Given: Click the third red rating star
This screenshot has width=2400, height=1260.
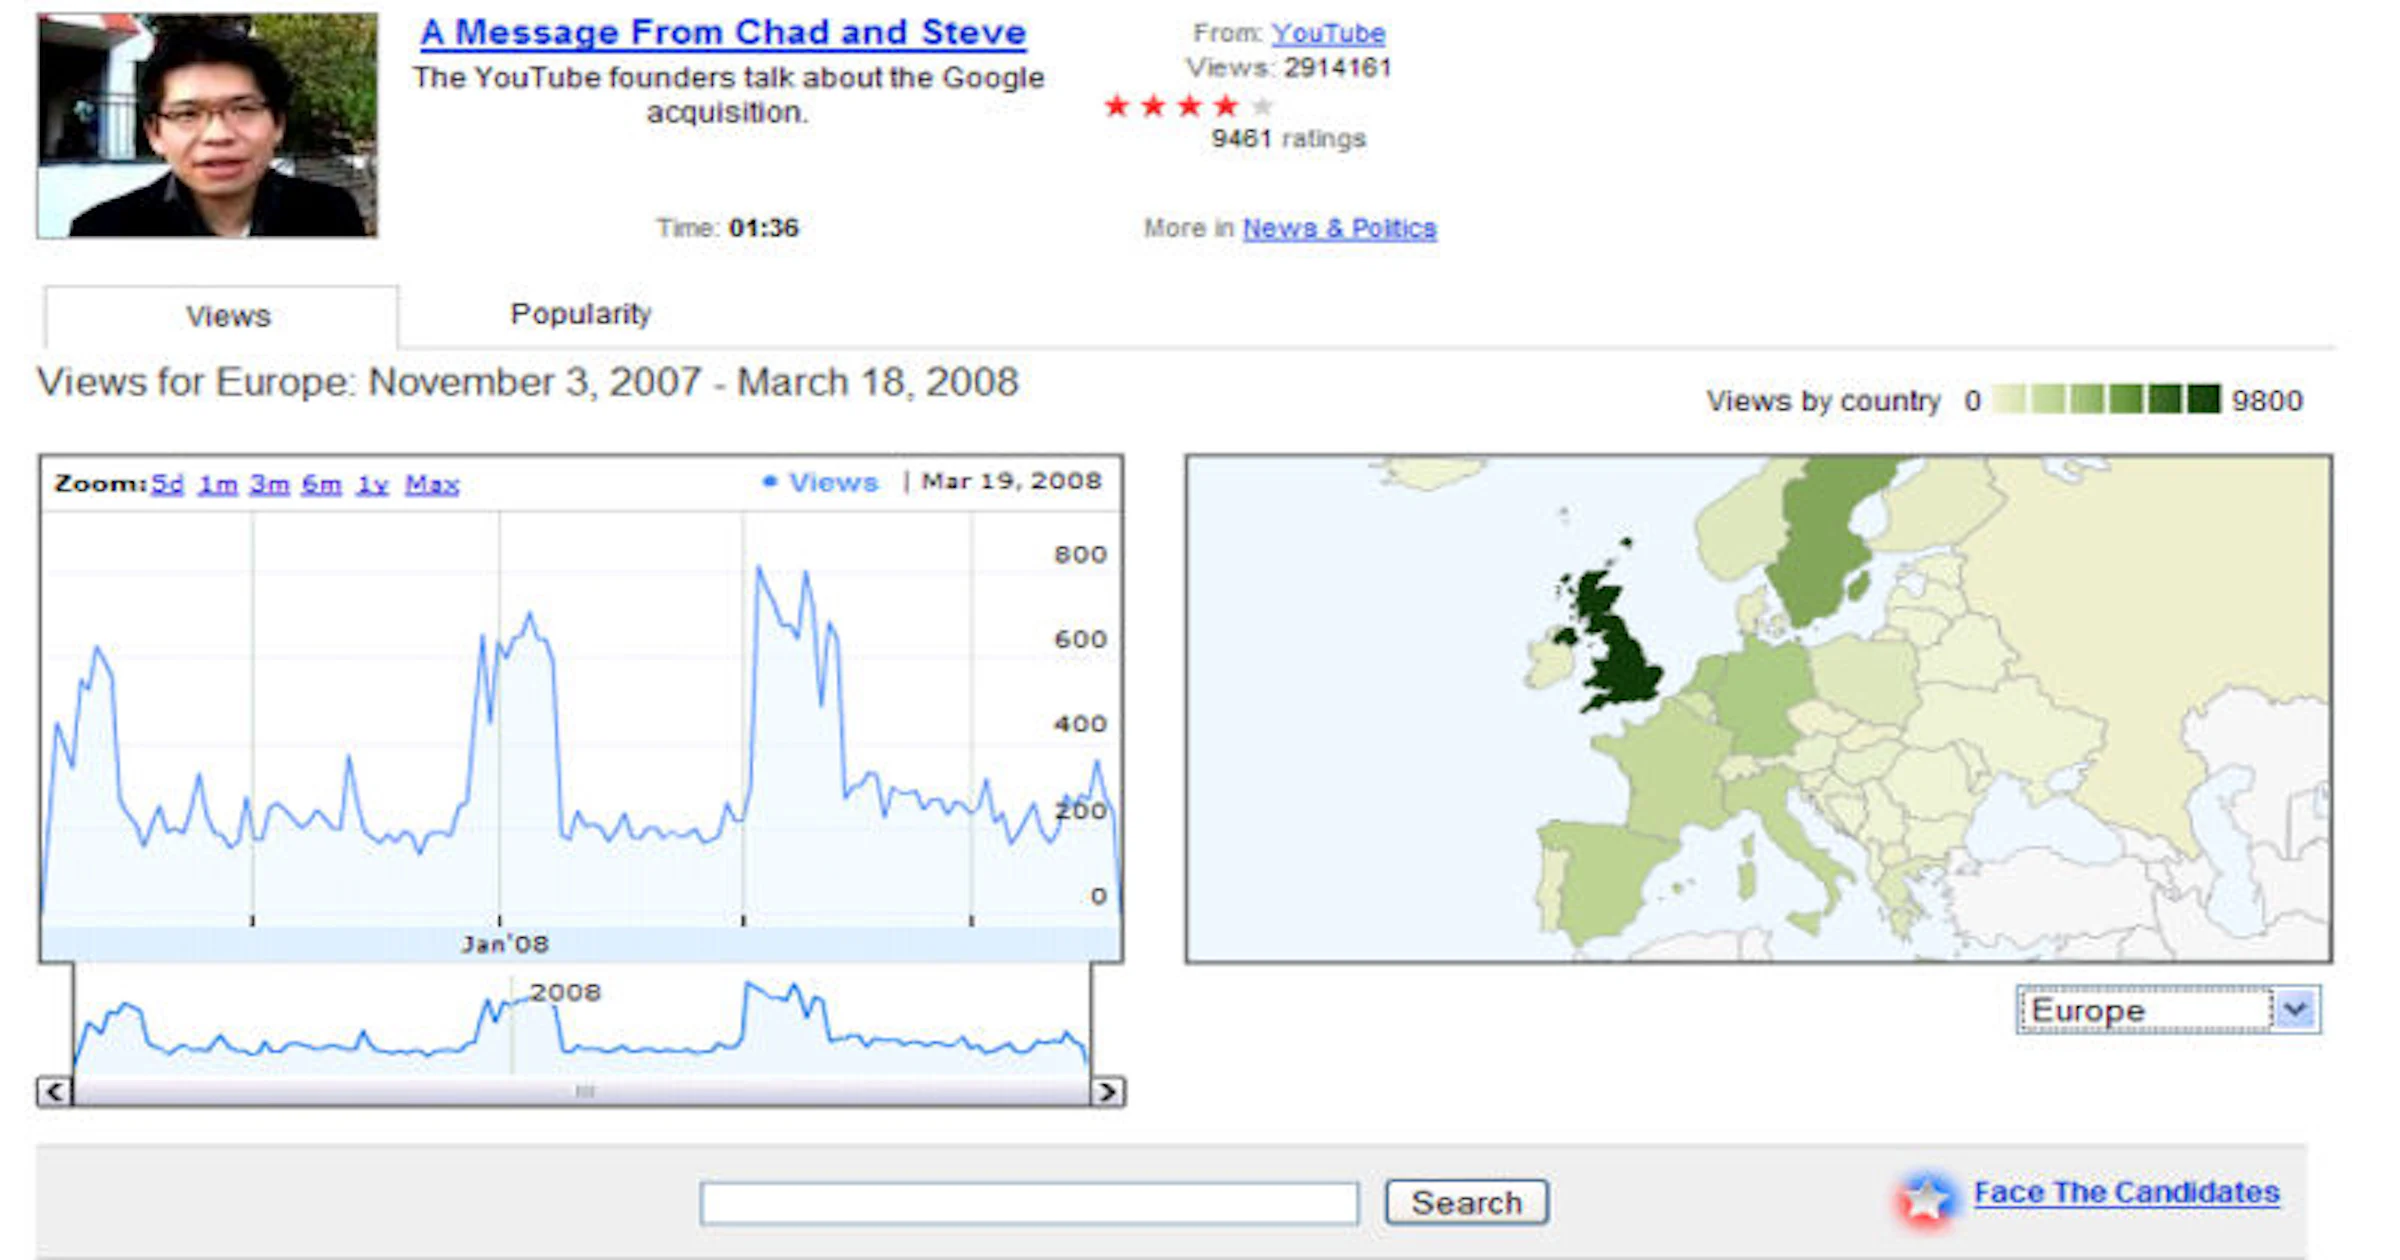Looking at the screenshot, I should click(1189, 105).
